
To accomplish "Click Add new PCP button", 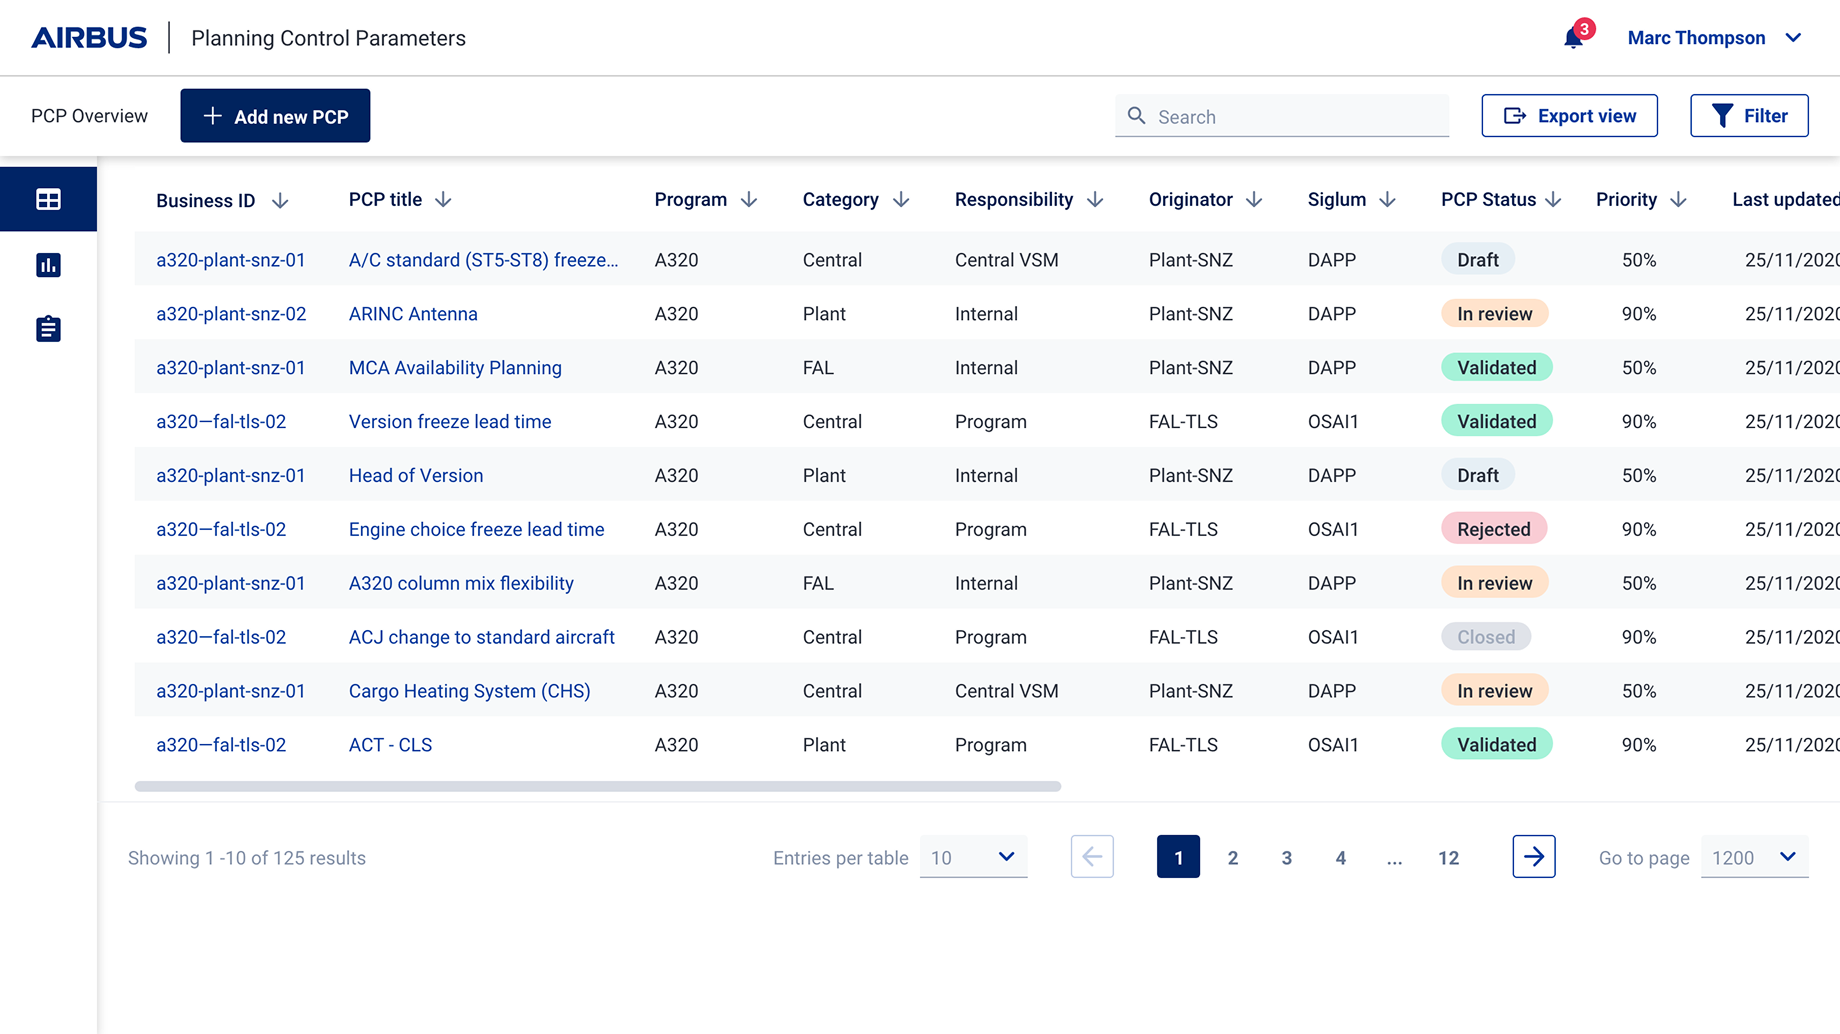I will click(275, 116).
